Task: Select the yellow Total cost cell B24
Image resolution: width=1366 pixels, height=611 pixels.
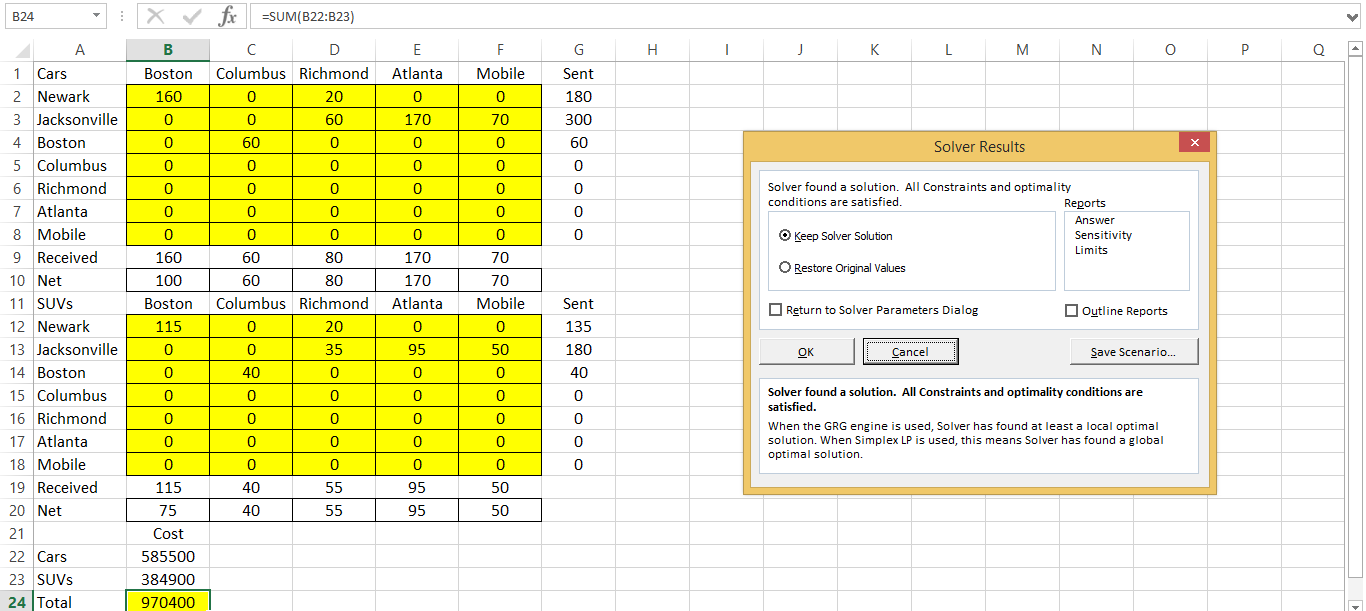Action: tap(167, 602)
